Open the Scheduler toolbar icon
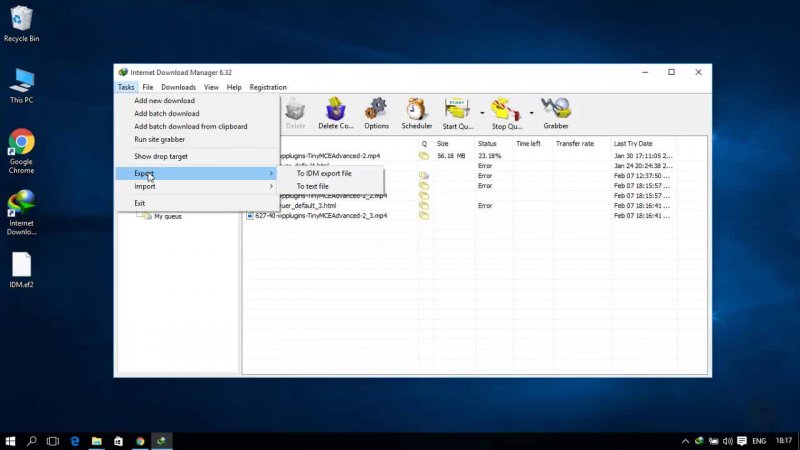 point(417,113)
